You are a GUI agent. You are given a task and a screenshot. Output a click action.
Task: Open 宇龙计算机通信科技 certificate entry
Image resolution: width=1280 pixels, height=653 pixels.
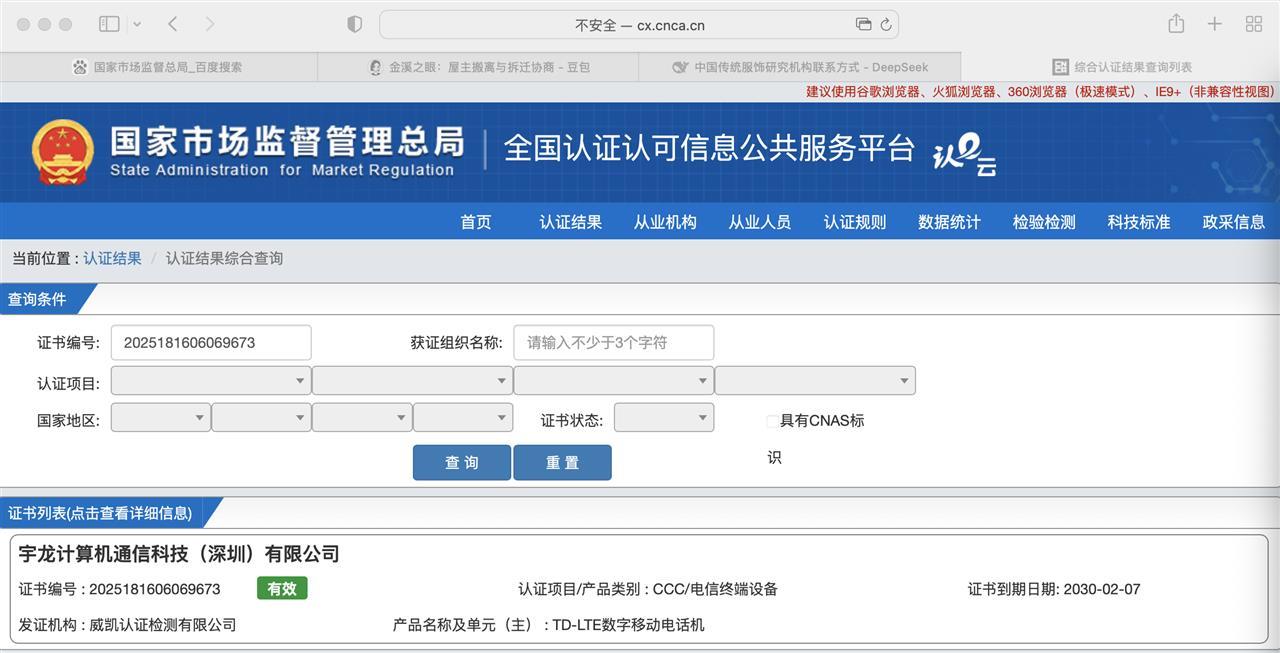pyautogui.click(x=179, y=554)
